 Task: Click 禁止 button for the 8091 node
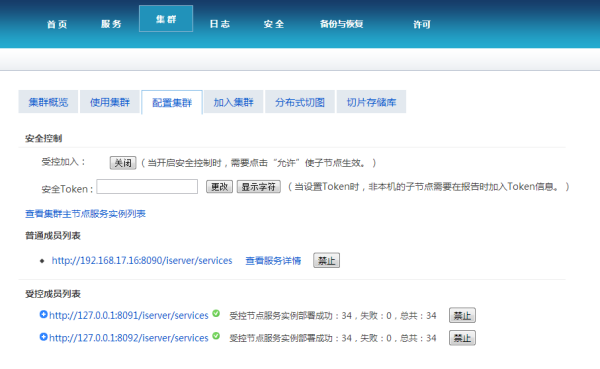point(462,315)
